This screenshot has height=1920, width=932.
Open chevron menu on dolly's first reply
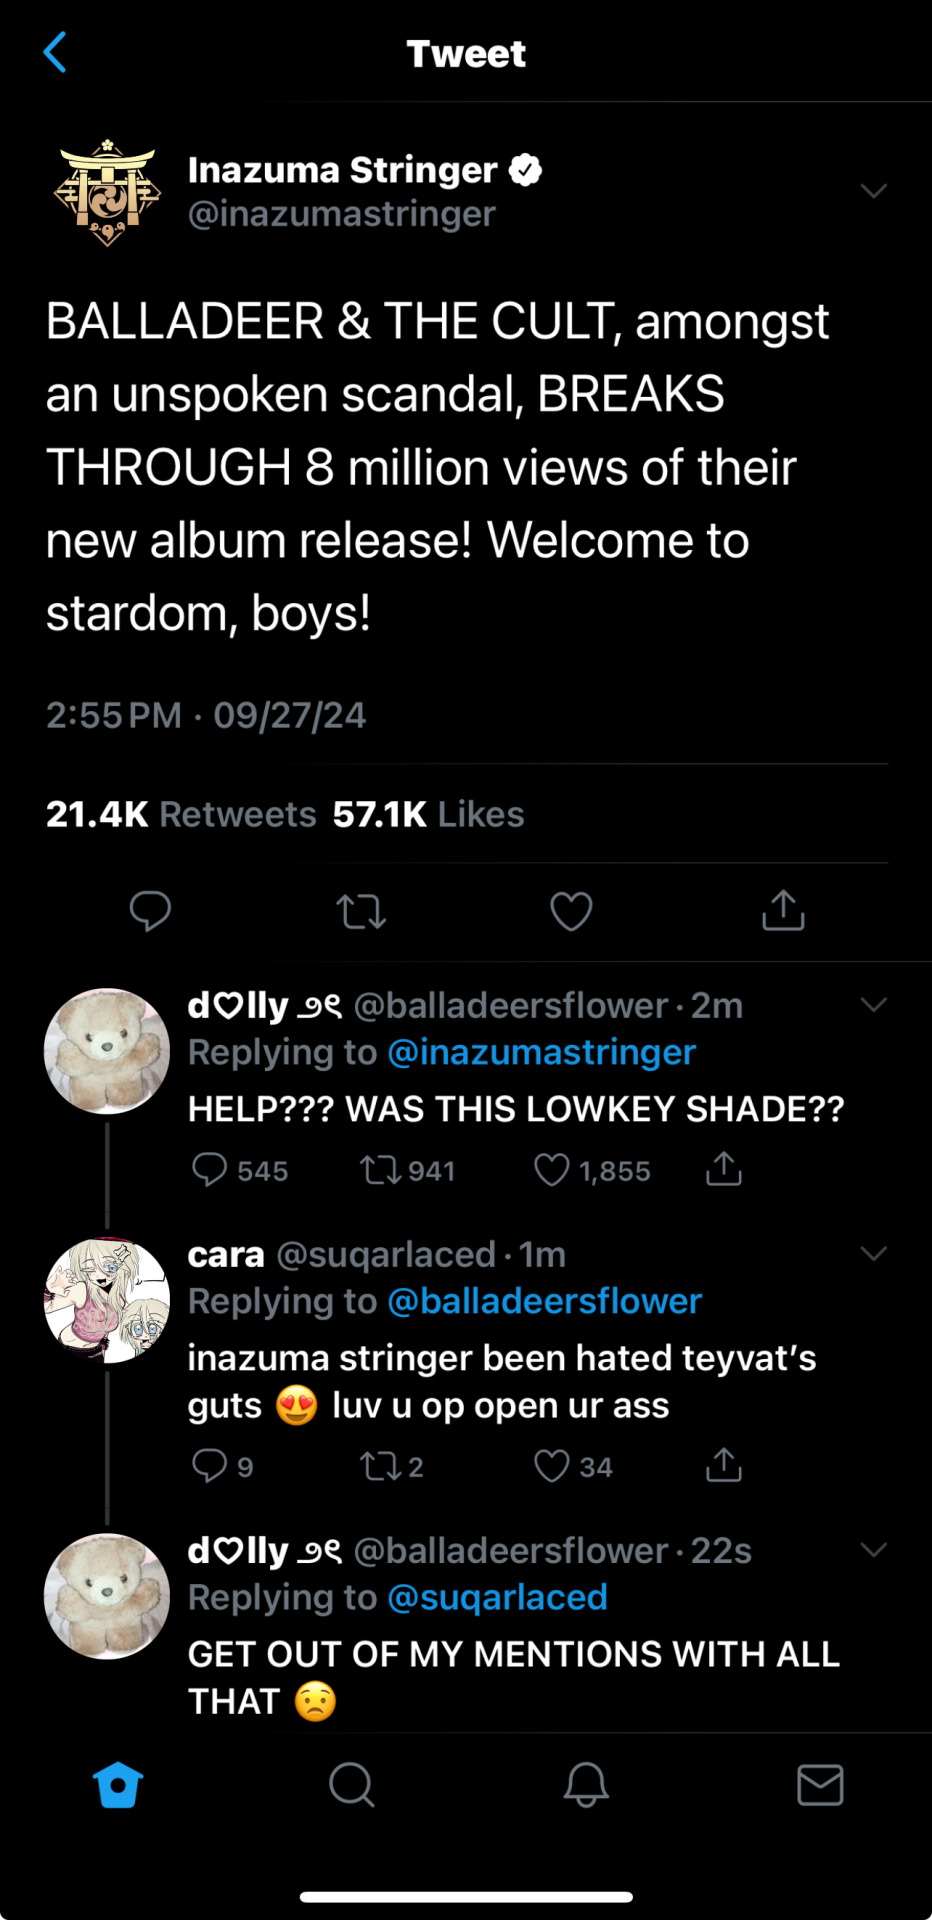[873, 1005]
